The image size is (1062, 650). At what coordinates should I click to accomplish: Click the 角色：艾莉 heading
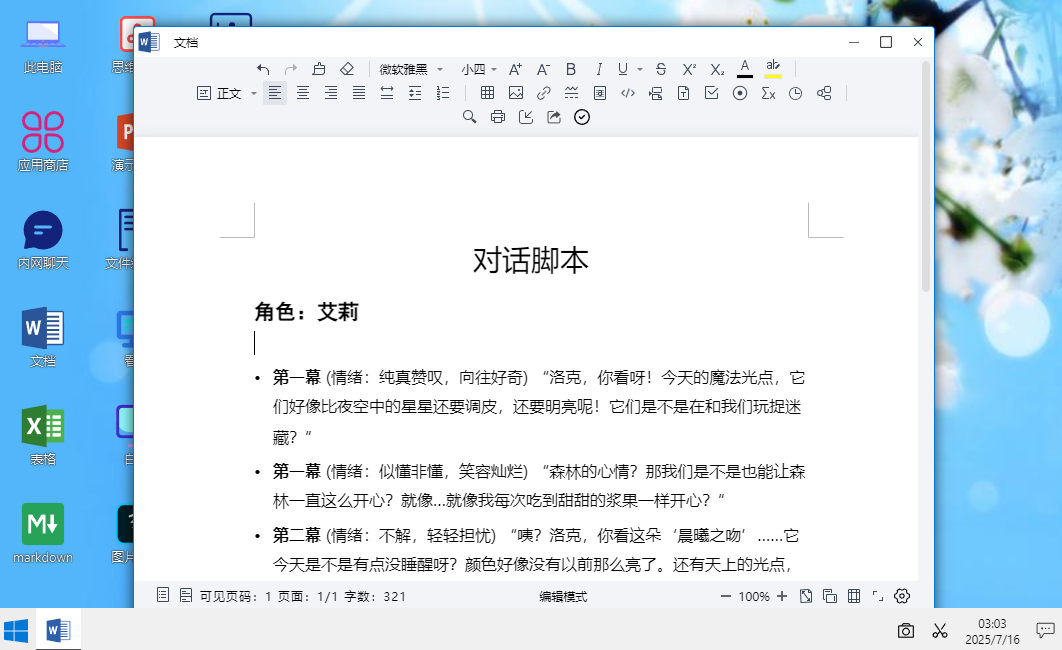[306, 312]
